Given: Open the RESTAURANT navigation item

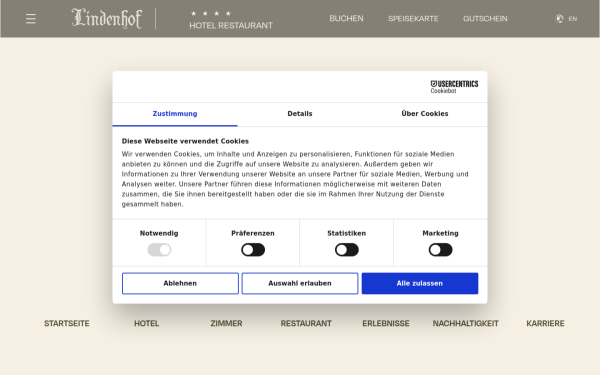Looking at the screenshot, I should click(x=306, y=324).
